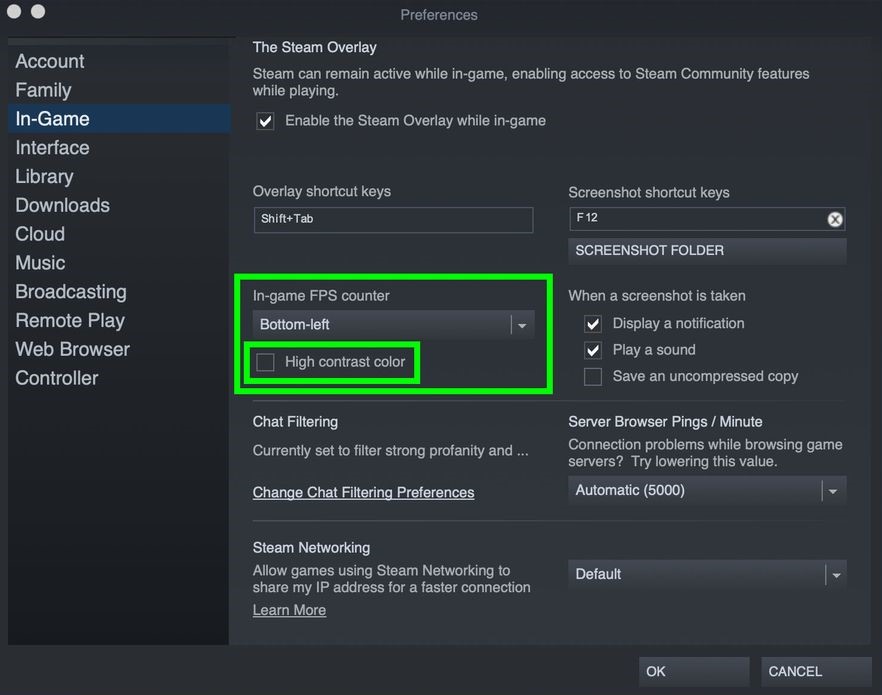Go to the Interface settings section
The height and width of the screenshot is (695, 882).
click(x=52, y=148)
